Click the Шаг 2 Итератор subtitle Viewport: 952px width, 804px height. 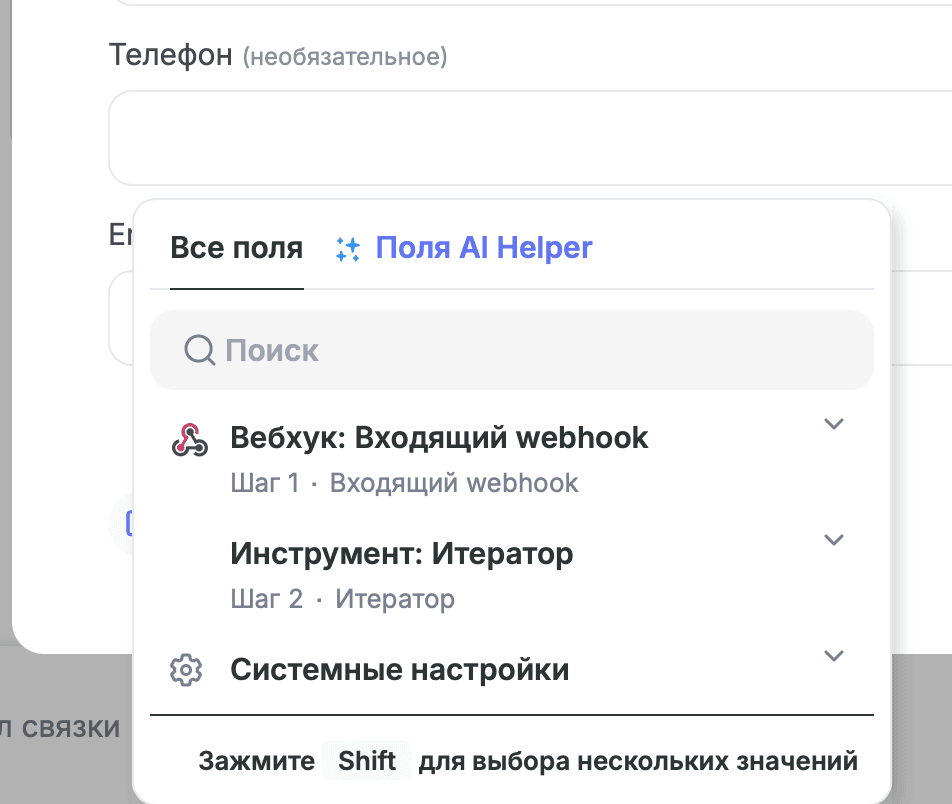click(343, 598)
